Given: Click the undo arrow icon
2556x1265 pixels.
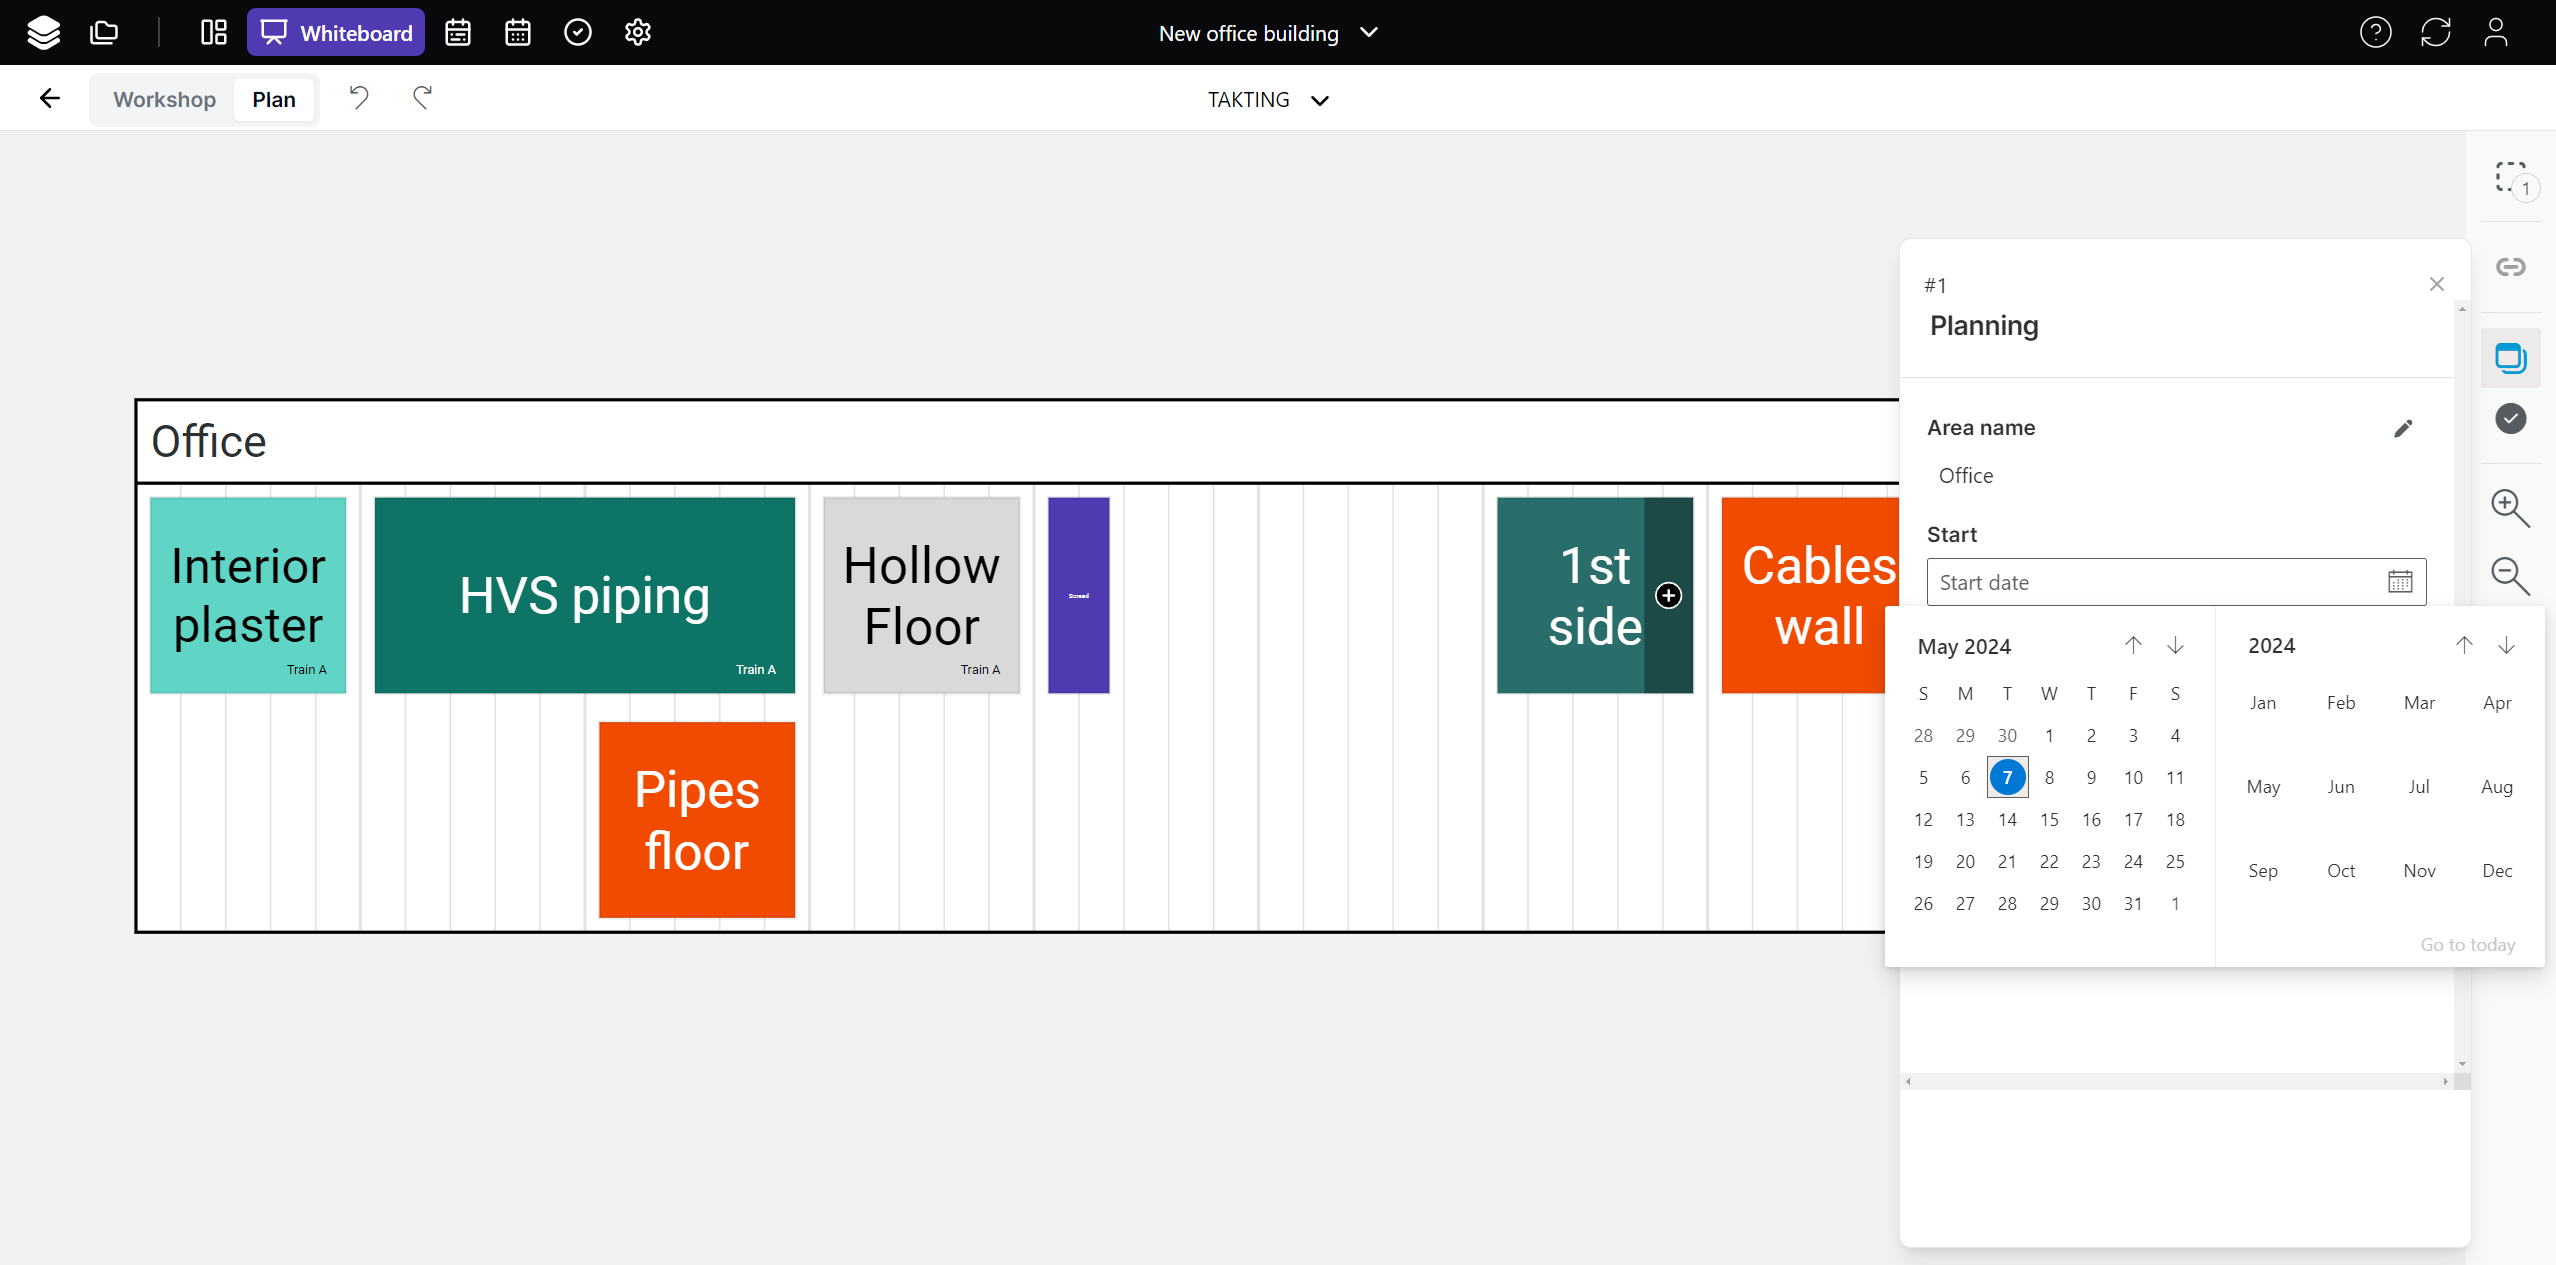Looking at the screenshot, I should [359, 98].
